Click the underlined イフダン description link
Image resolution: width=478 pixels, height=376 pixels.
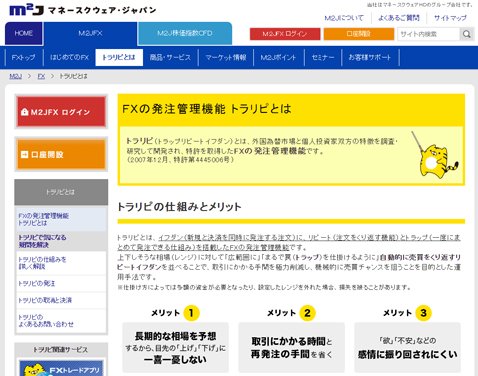(288, 242)
